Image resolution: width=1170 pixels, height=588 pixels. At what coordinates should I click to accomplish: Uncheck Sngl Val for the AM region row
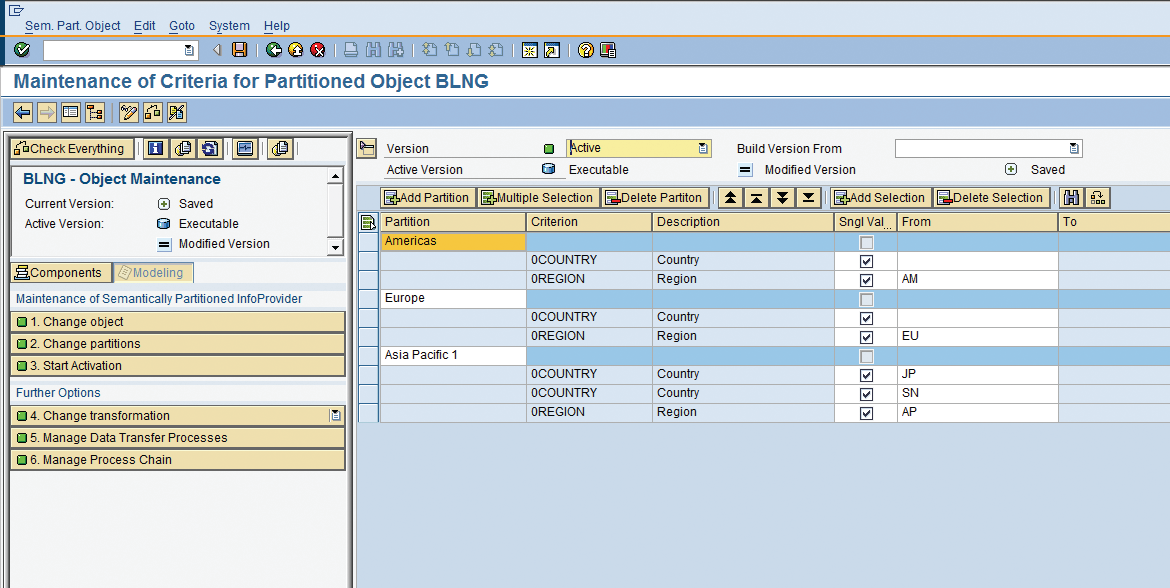[866, 280]
